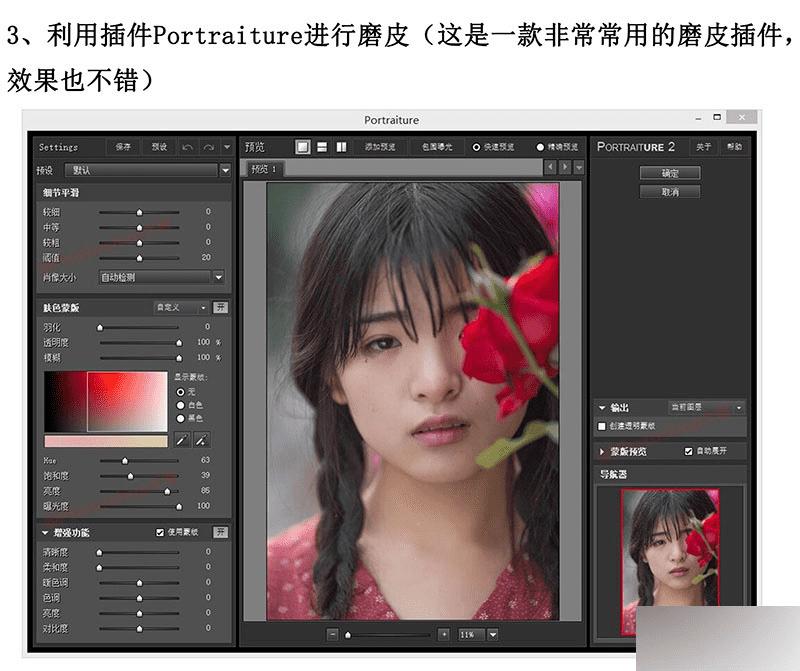This screenshot has width=800, height=671.
Task: Open zoom percentage 11% dropdown
Action: [x=493, y=635]
